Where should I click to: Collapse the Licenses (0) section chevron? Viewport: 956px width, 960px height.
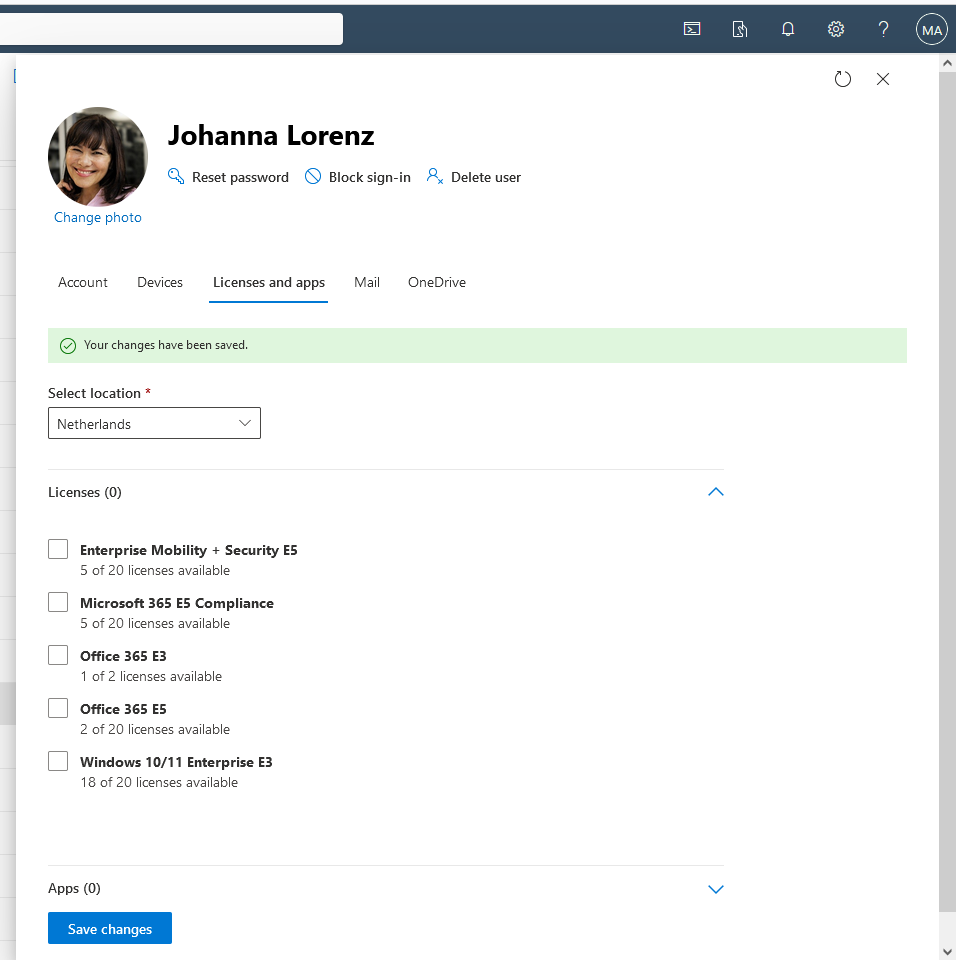click(x=715, y=492)
